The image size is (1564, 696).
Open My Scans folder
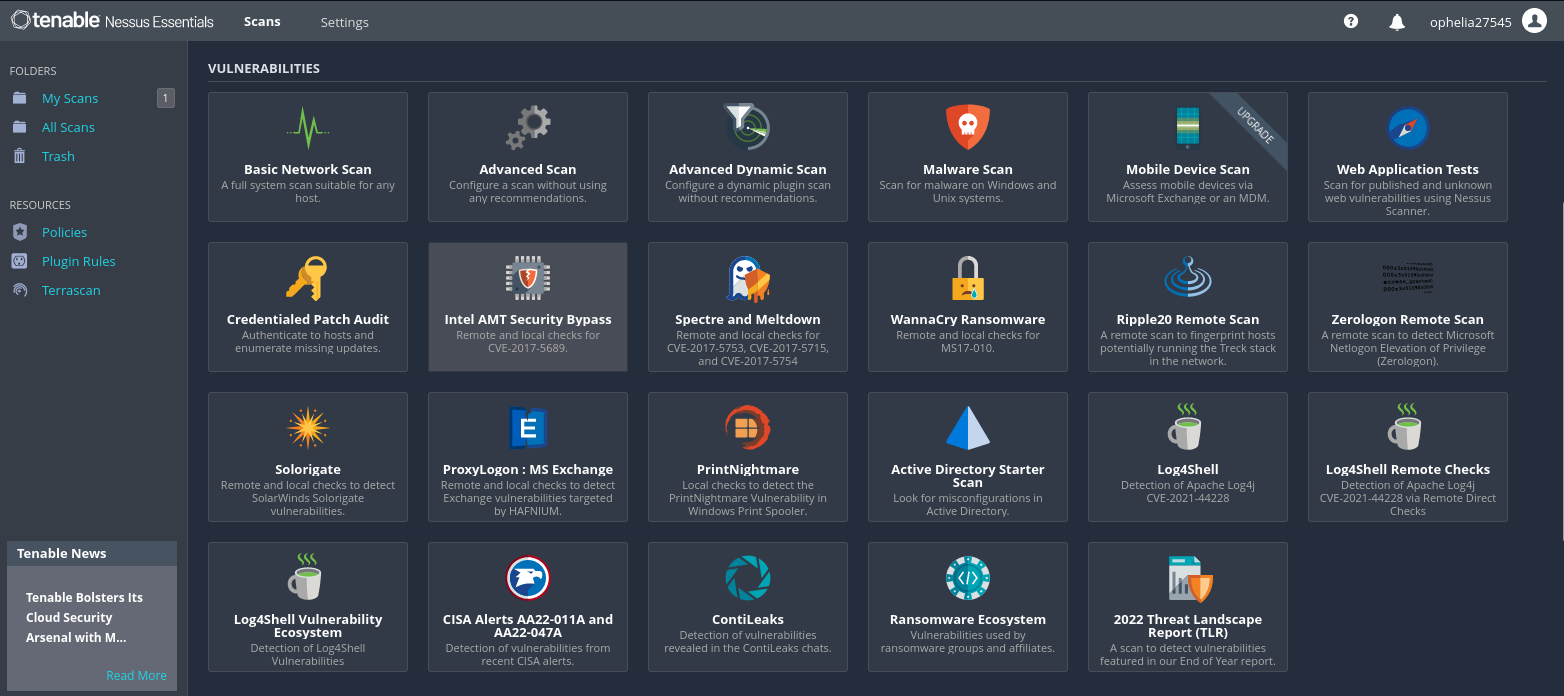point(70,98)
